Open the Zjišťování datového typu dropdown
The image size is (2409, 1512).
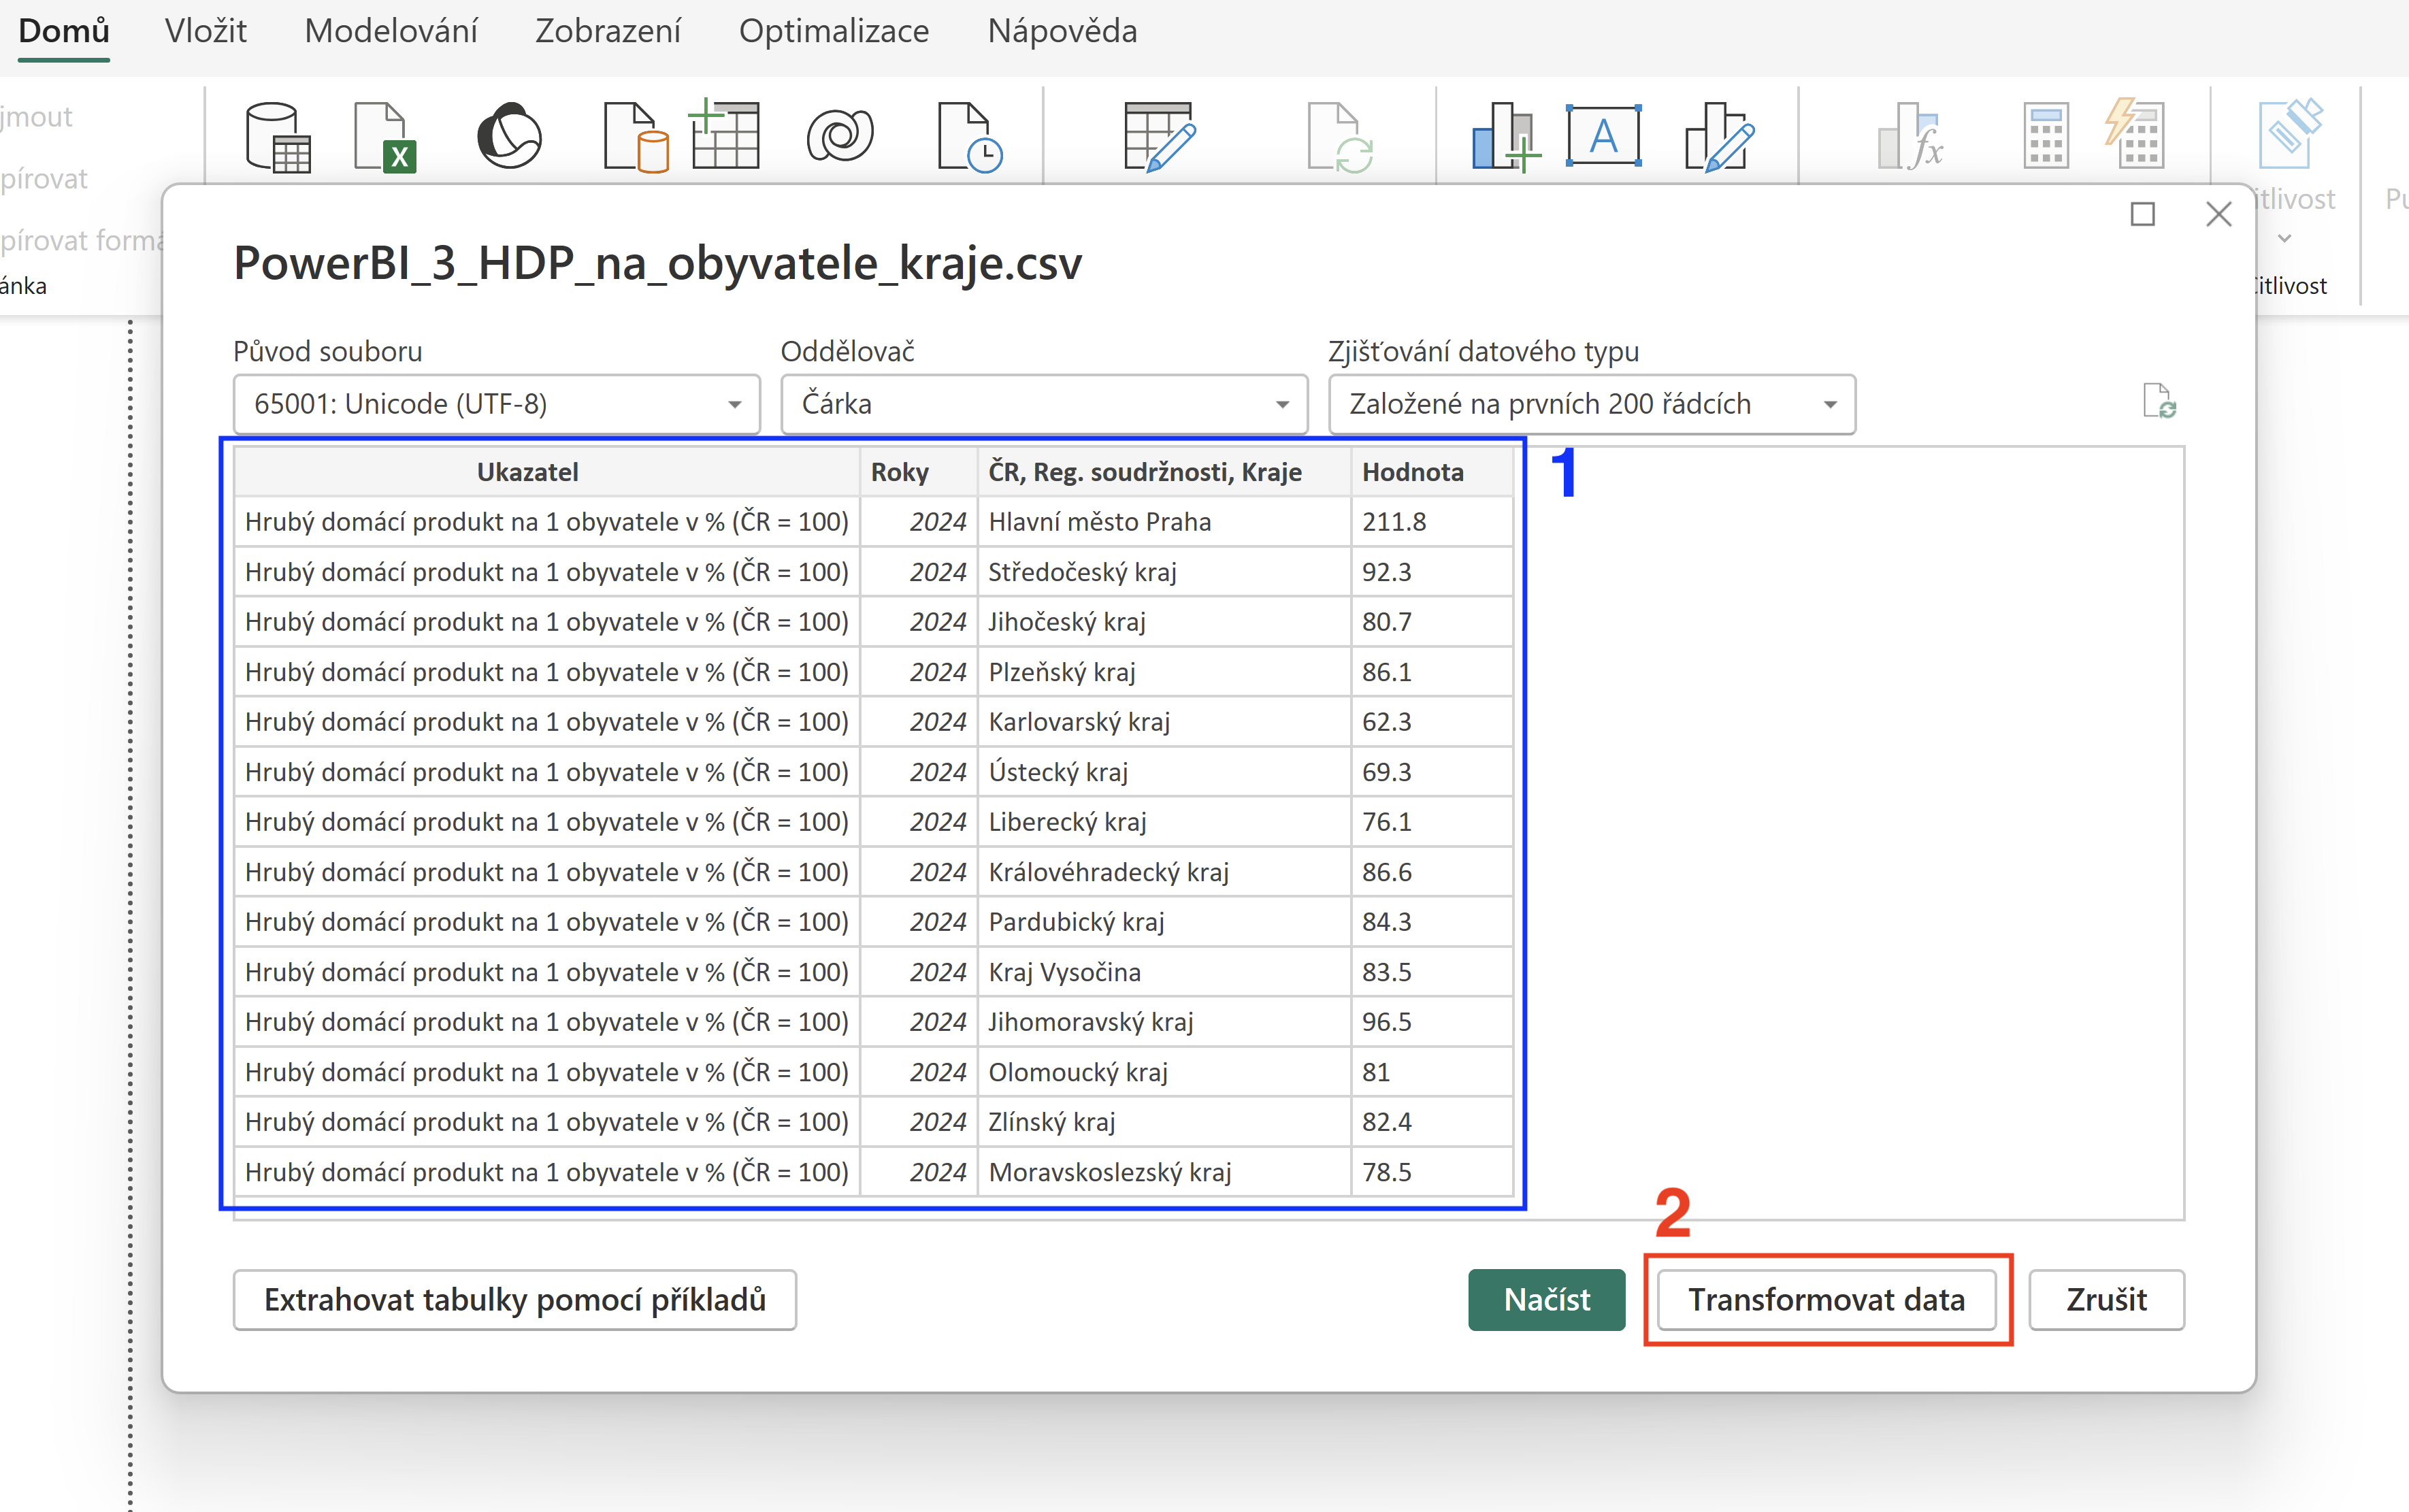[1591, 404]
